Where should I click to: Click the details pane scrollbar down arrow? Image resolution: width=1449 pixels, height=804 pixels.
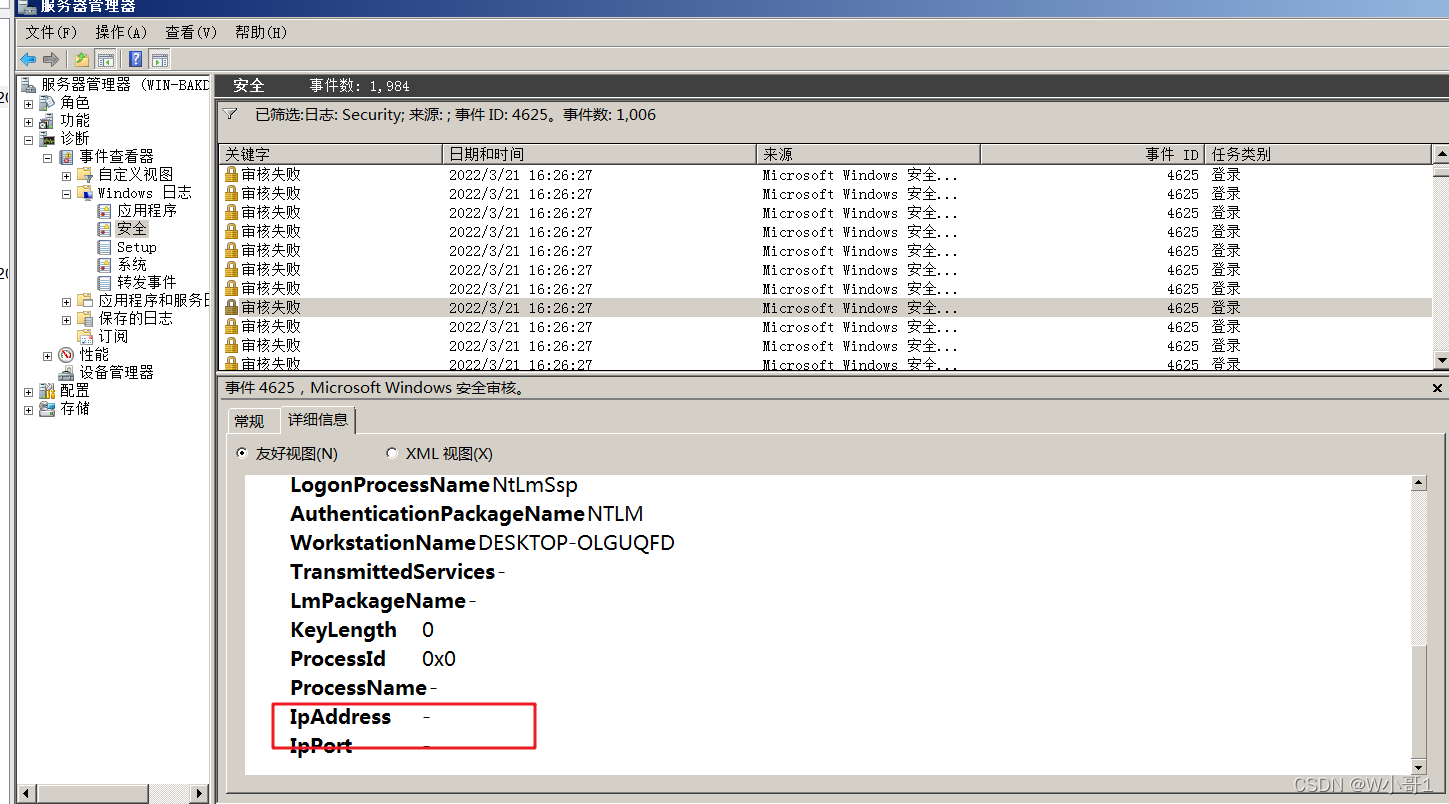1418,766
